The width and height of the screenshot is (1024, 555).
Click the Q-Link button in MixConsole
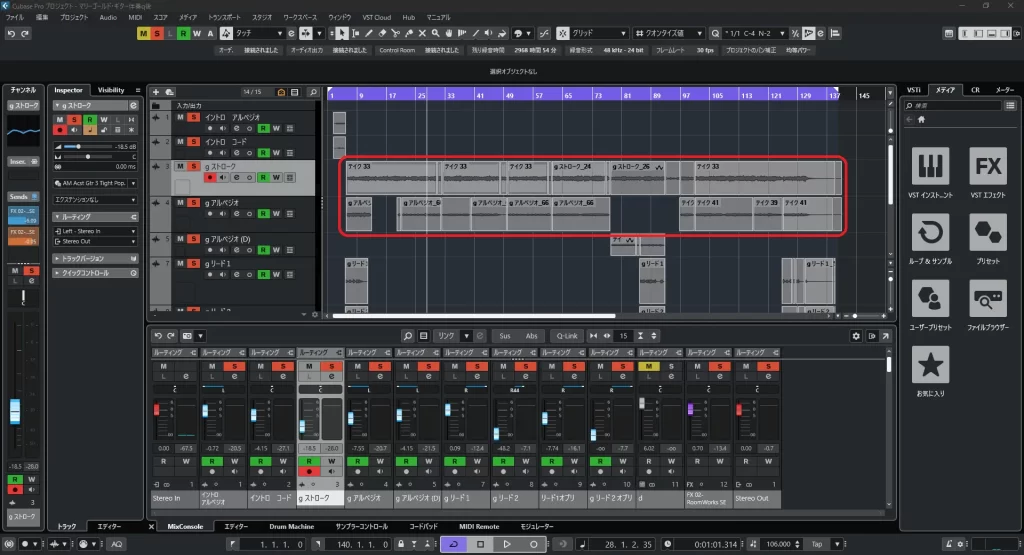[x=566, y=335]
